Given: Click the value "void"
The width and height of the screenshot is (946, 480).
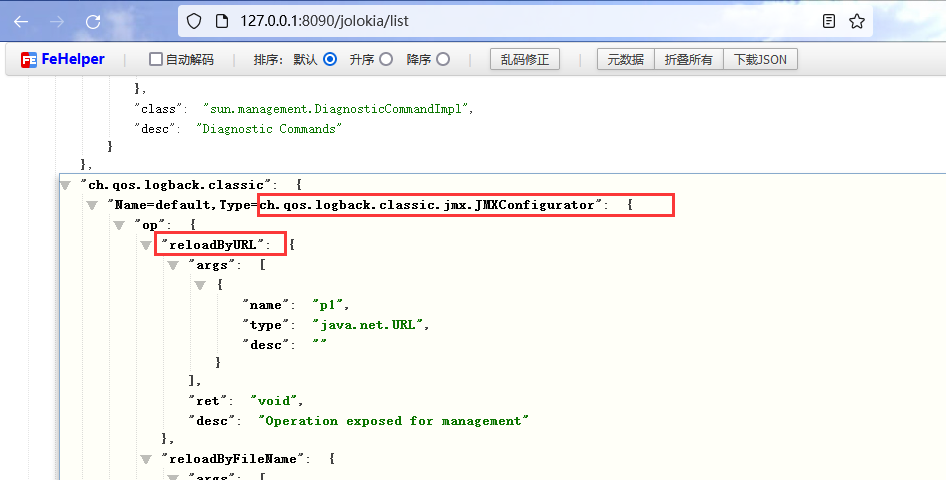Looking at the screenshot, I should coord(273,400).
